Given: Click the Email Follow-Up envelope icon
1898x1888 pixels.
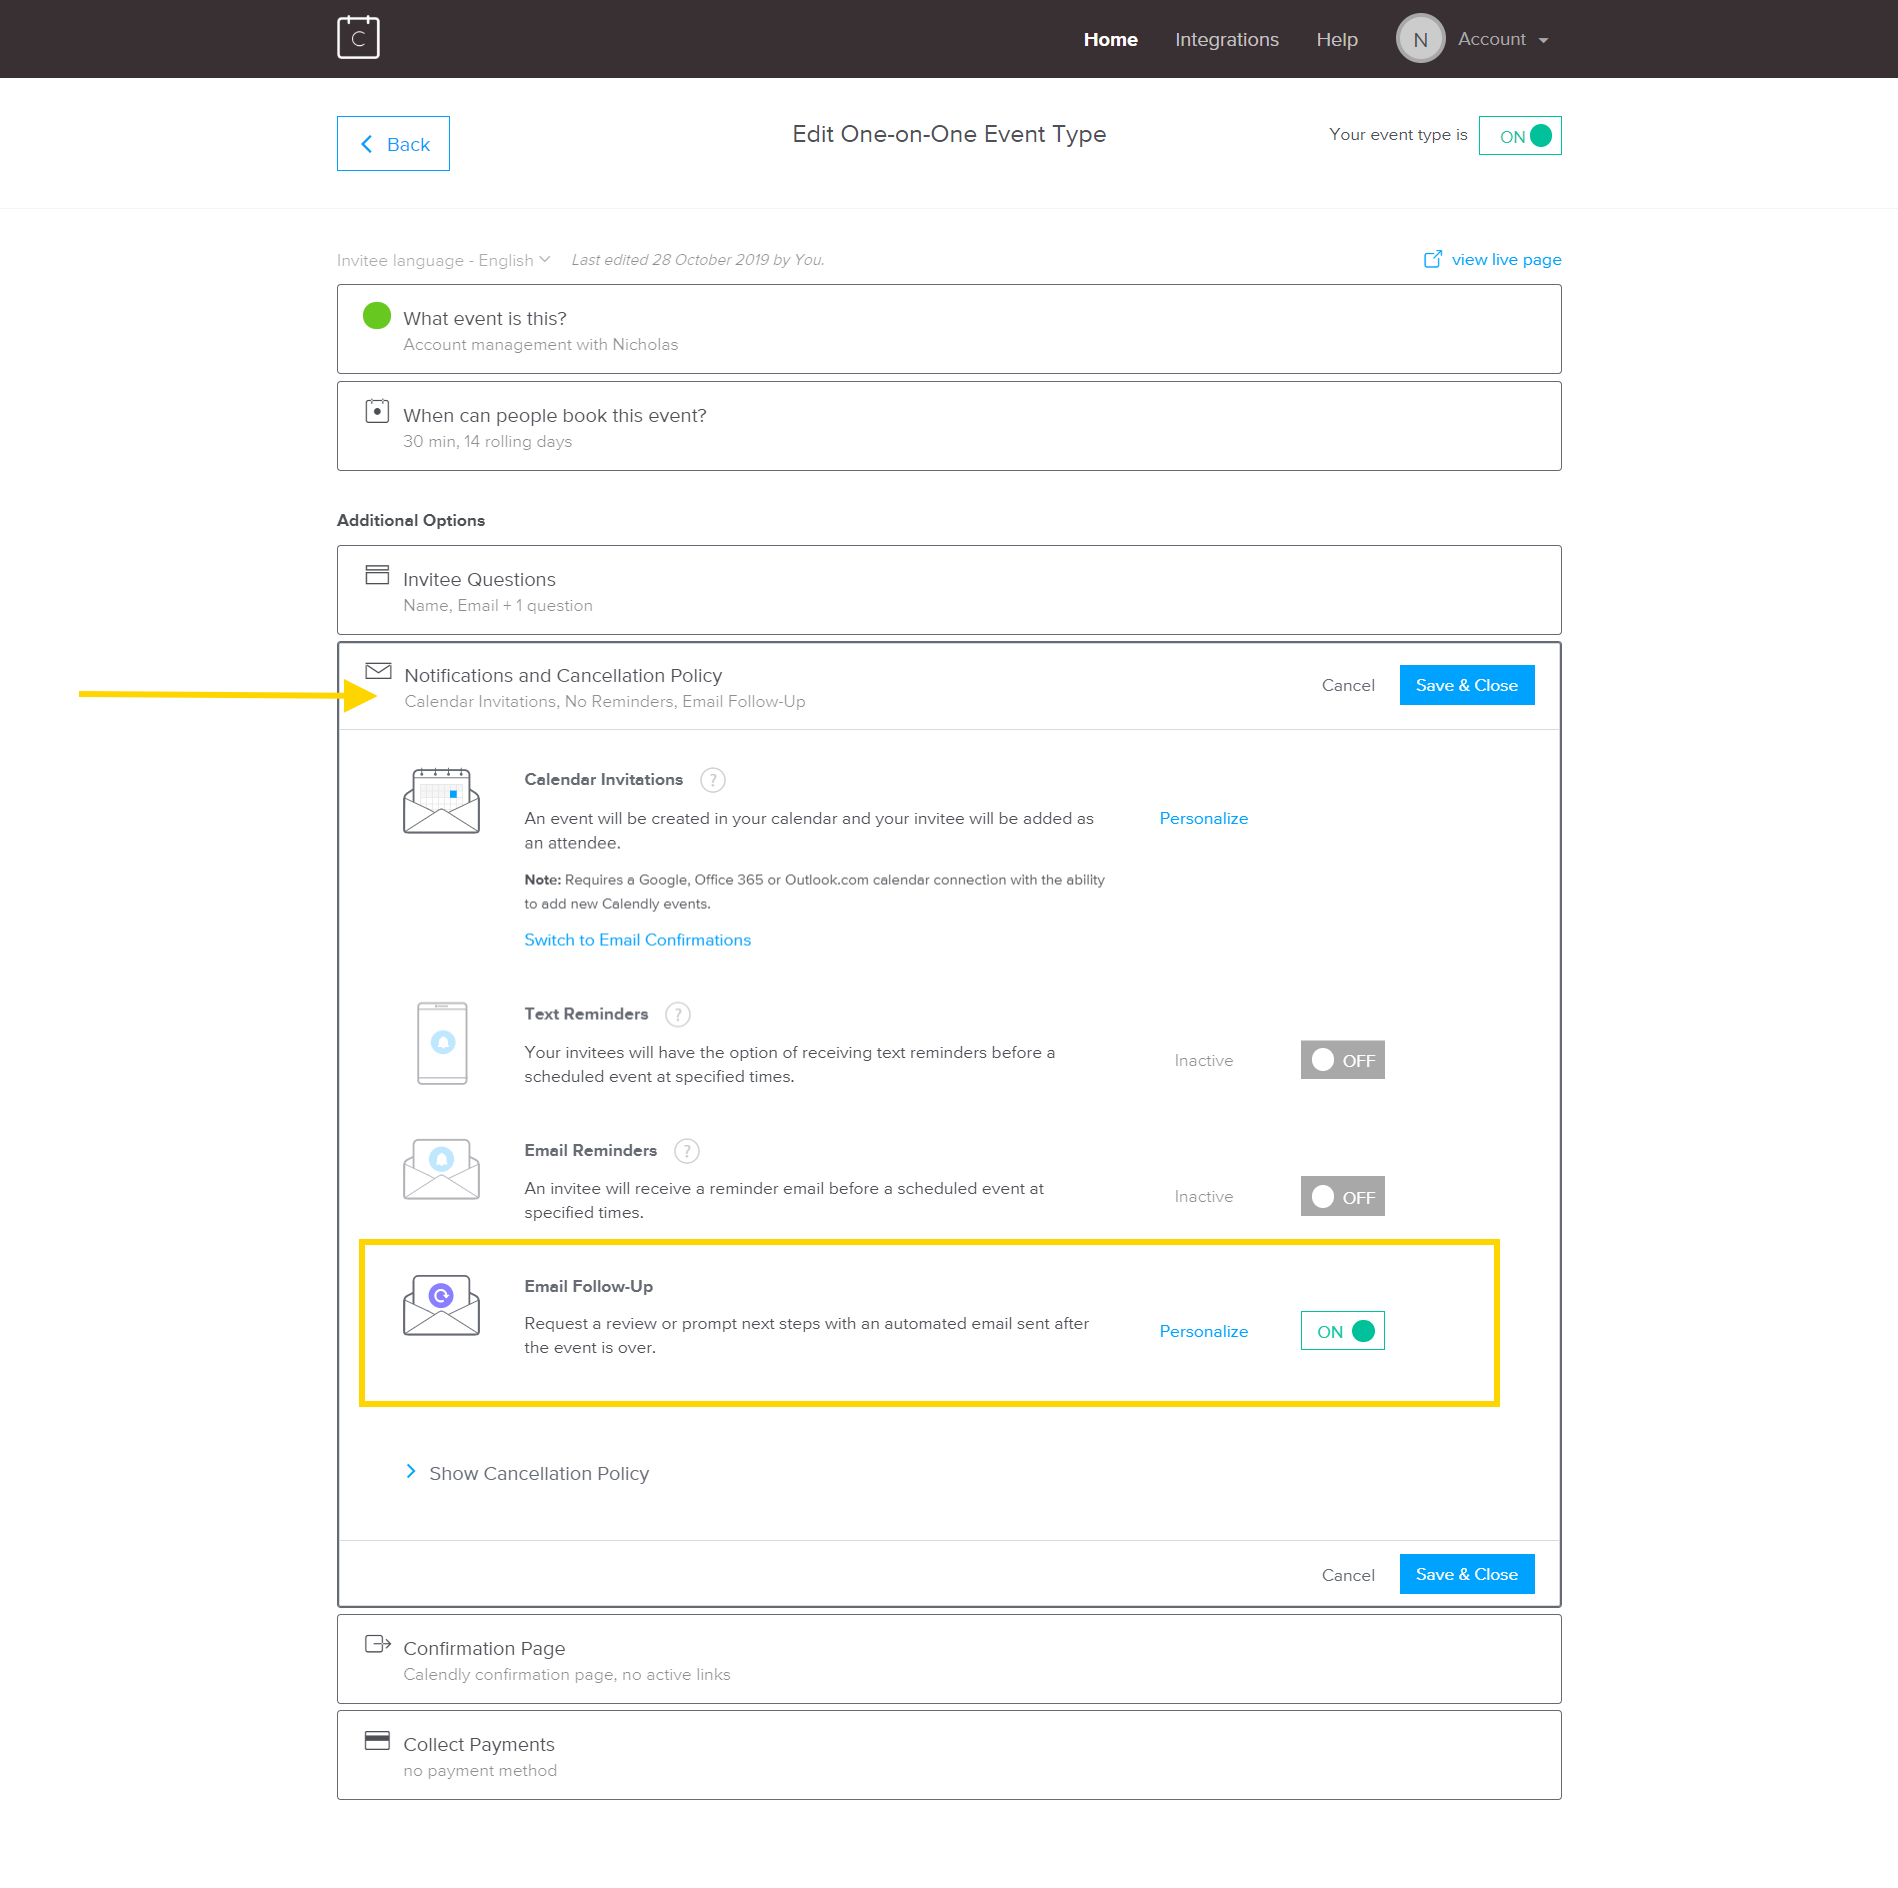Looking at the screenshot, I should (441, 1305).
